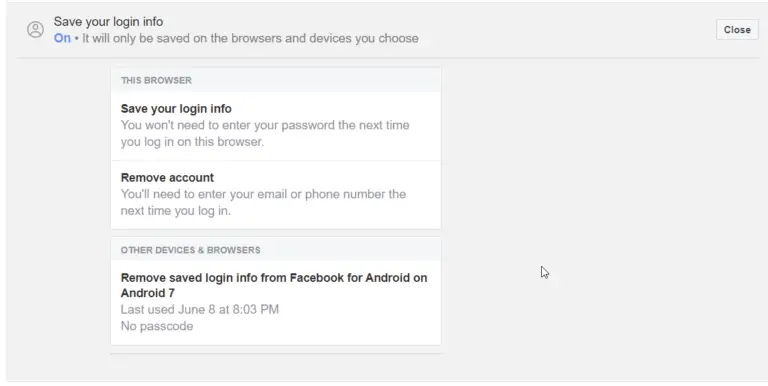
Task: Choose the Remove account option
Action: (x=276, y=195)
